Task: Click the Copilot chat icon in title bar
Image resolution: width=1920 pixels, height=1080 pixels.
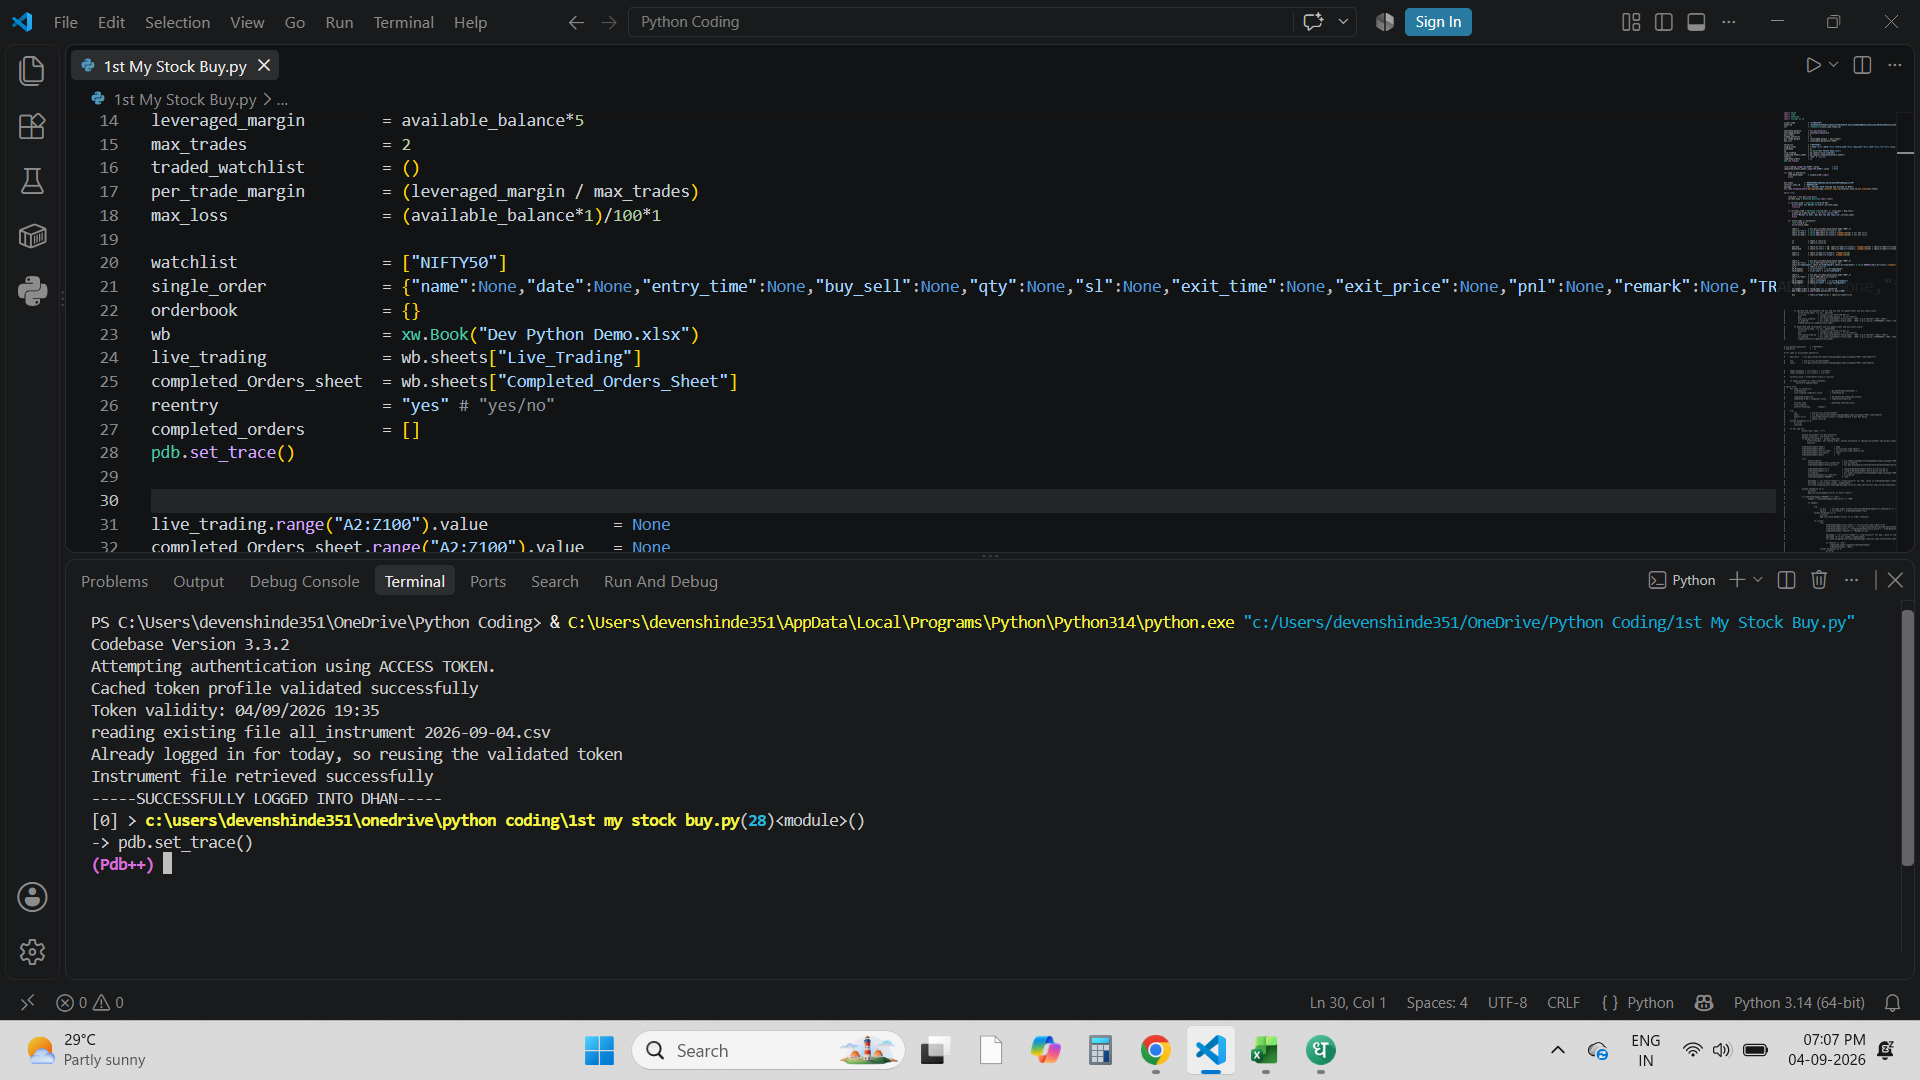Action: point(1313,22)
